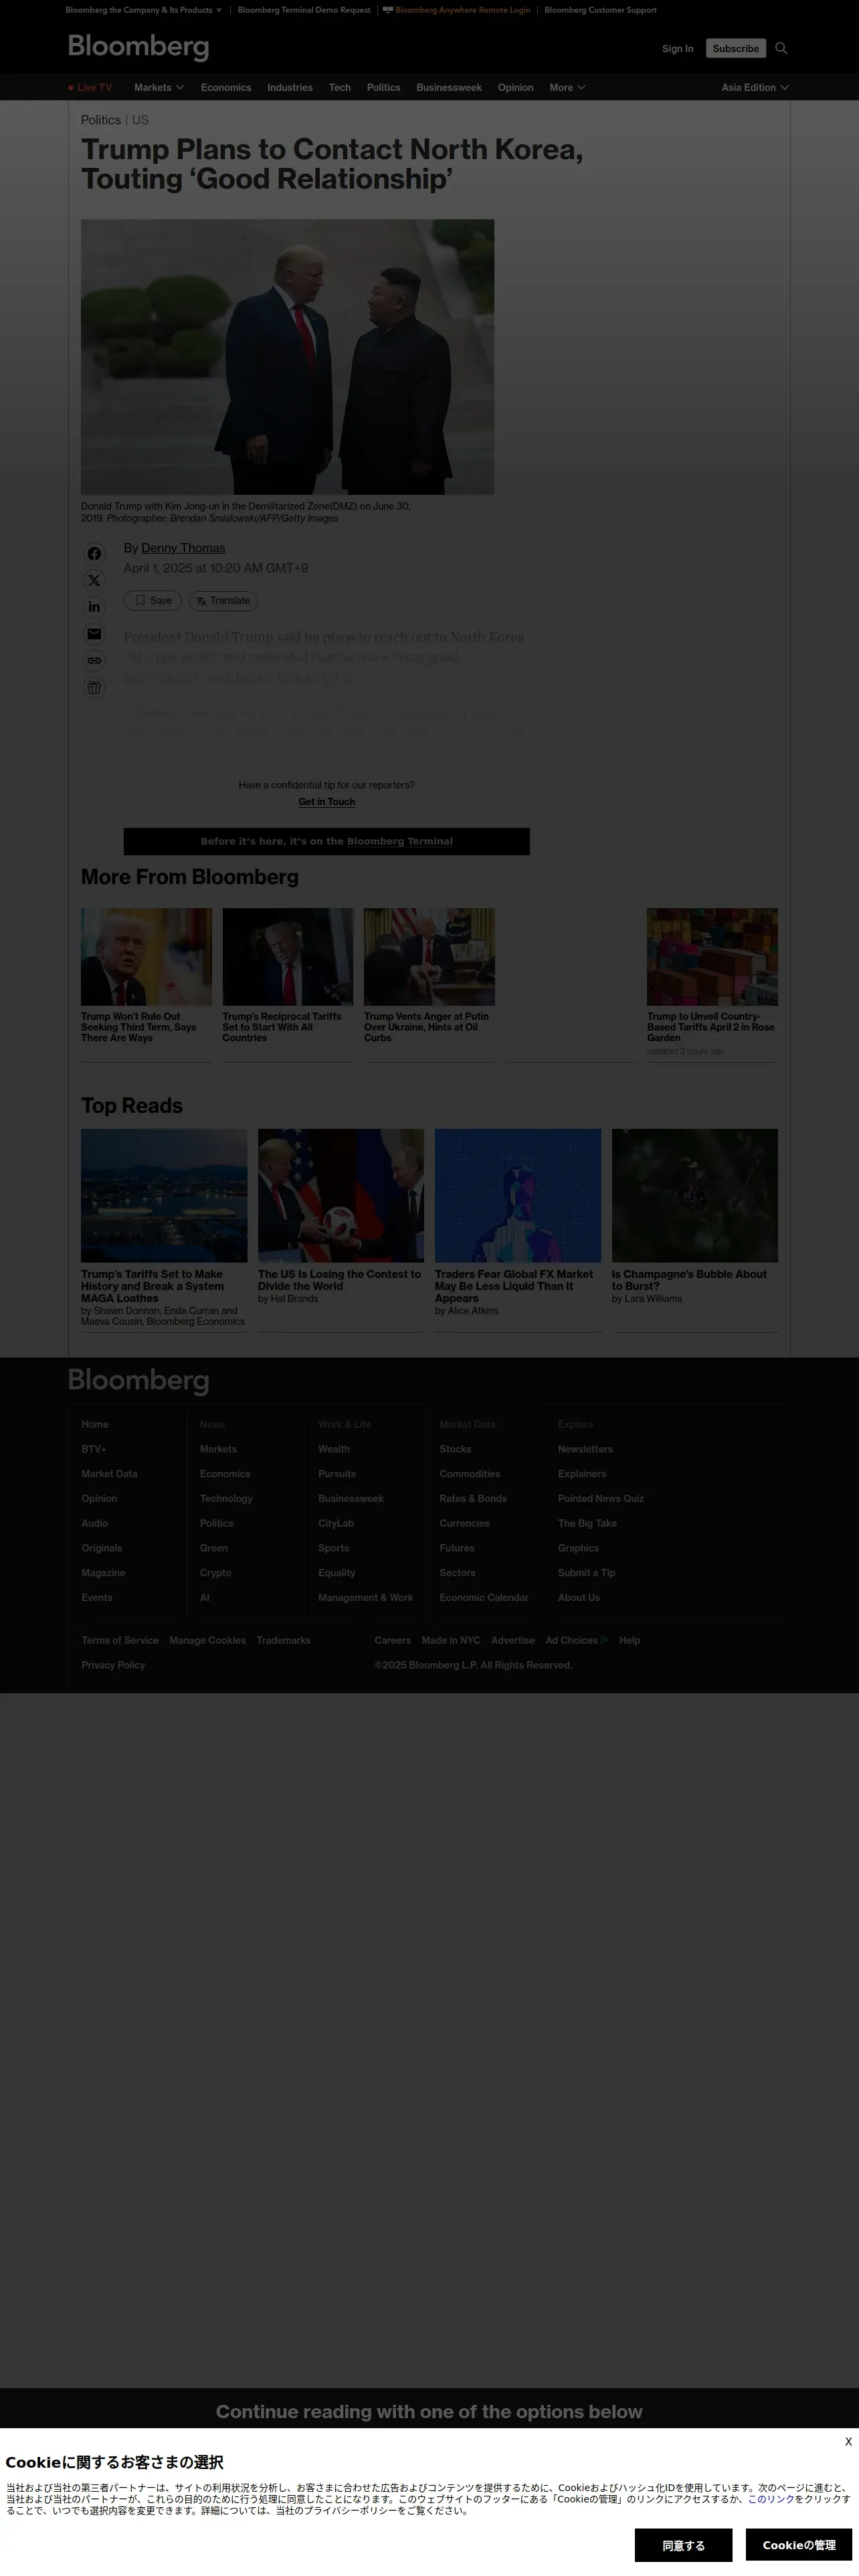The height and width of the screenshot is (2576, 859).
Task: Open Champagne's Bubble story thumbnail
Action: pos(695,1196)
